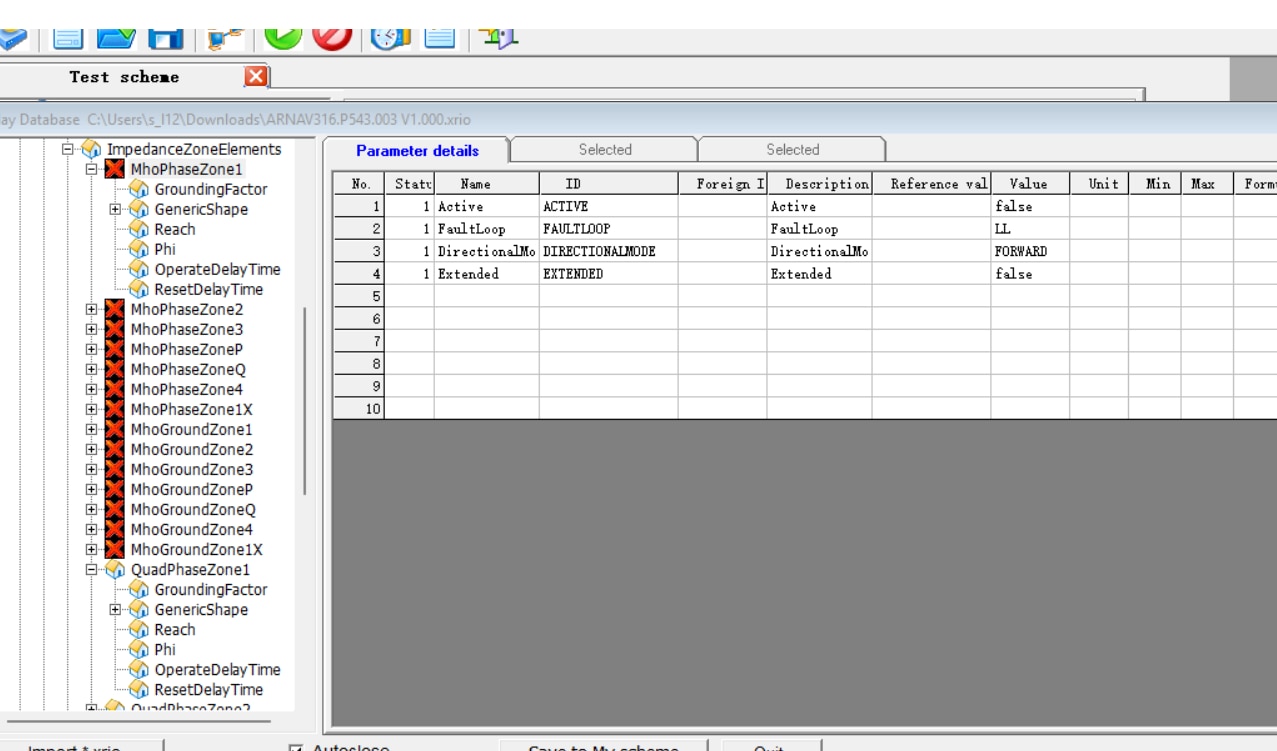Click the false value in Active row
The image size is (1277, 751).
pyautogui.click(x=1030, y=206)
